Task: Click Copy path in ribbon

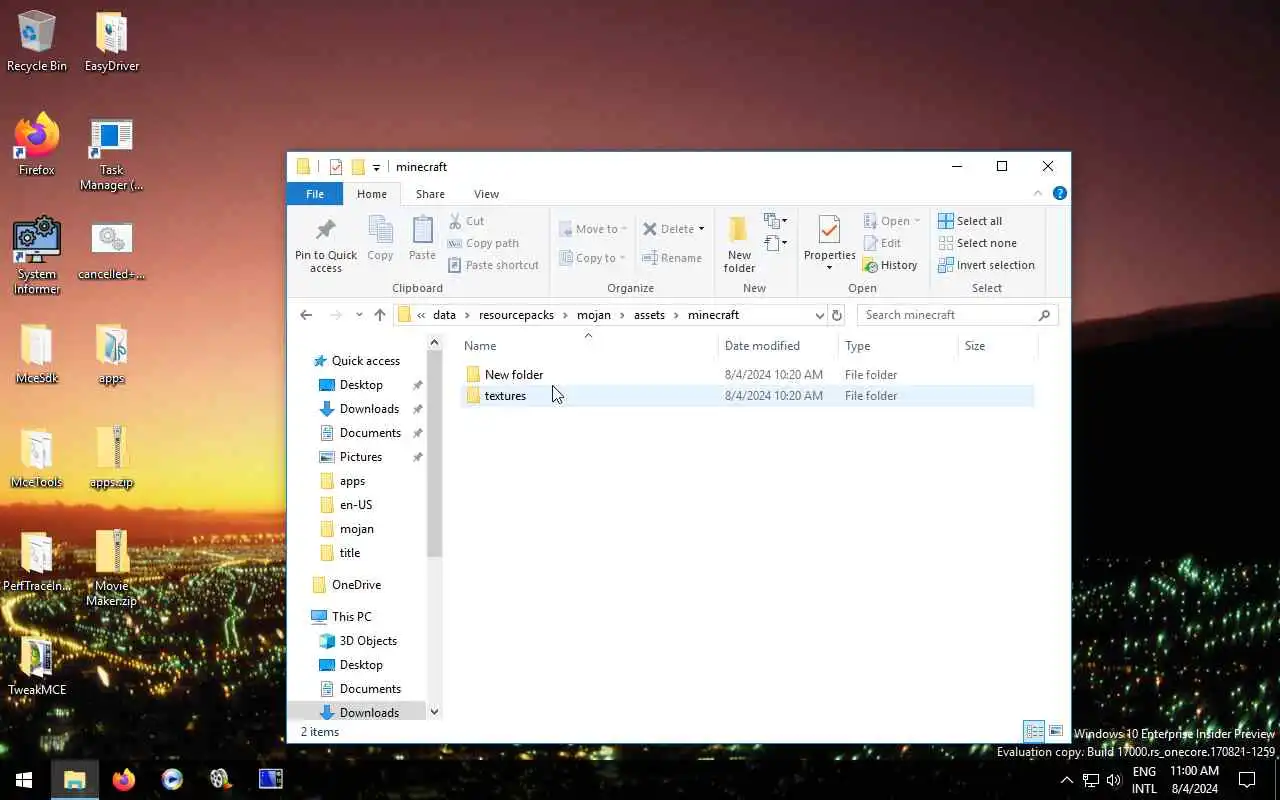Action: 483,243
